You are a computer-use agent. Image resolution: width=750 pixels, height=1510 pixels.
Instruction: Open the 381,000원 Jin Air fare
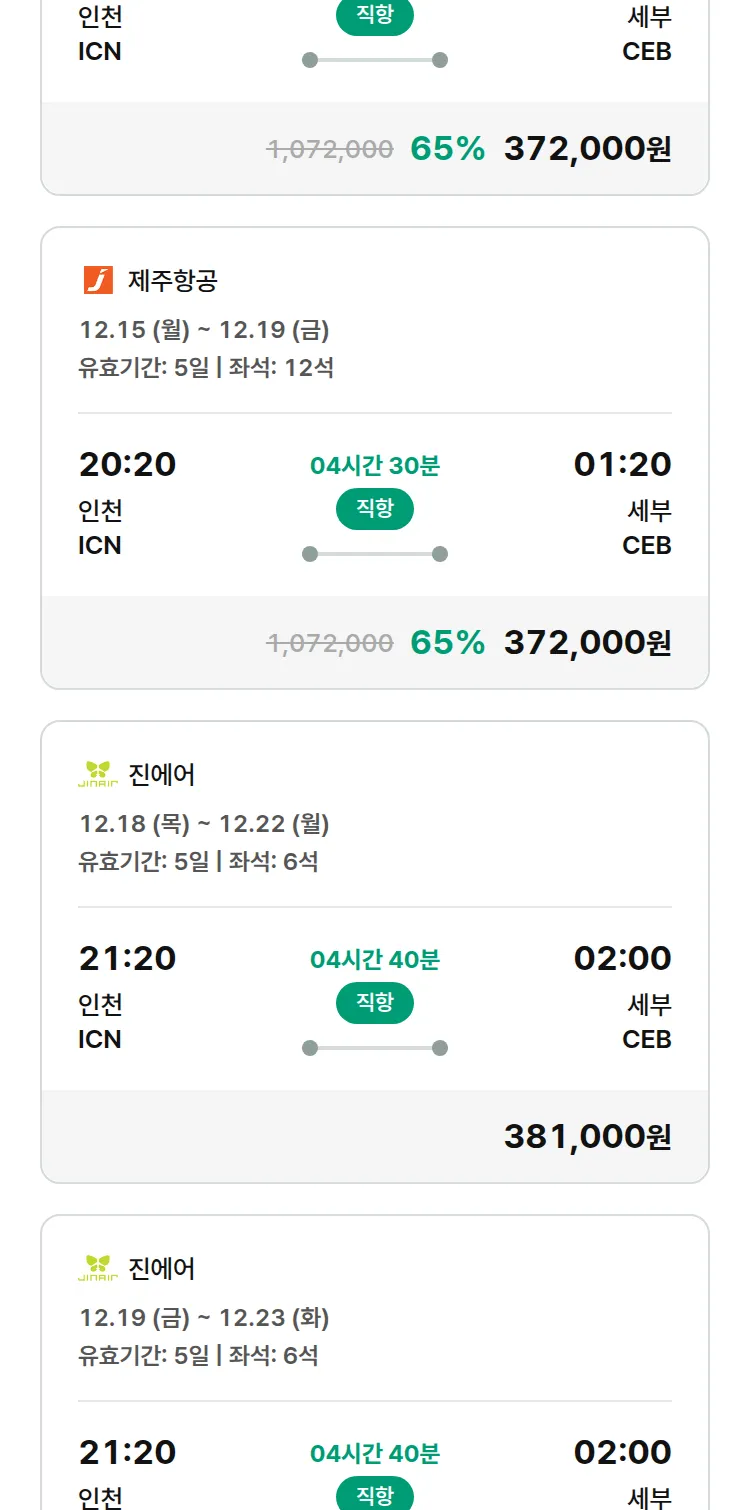(x=587, y=1136)
